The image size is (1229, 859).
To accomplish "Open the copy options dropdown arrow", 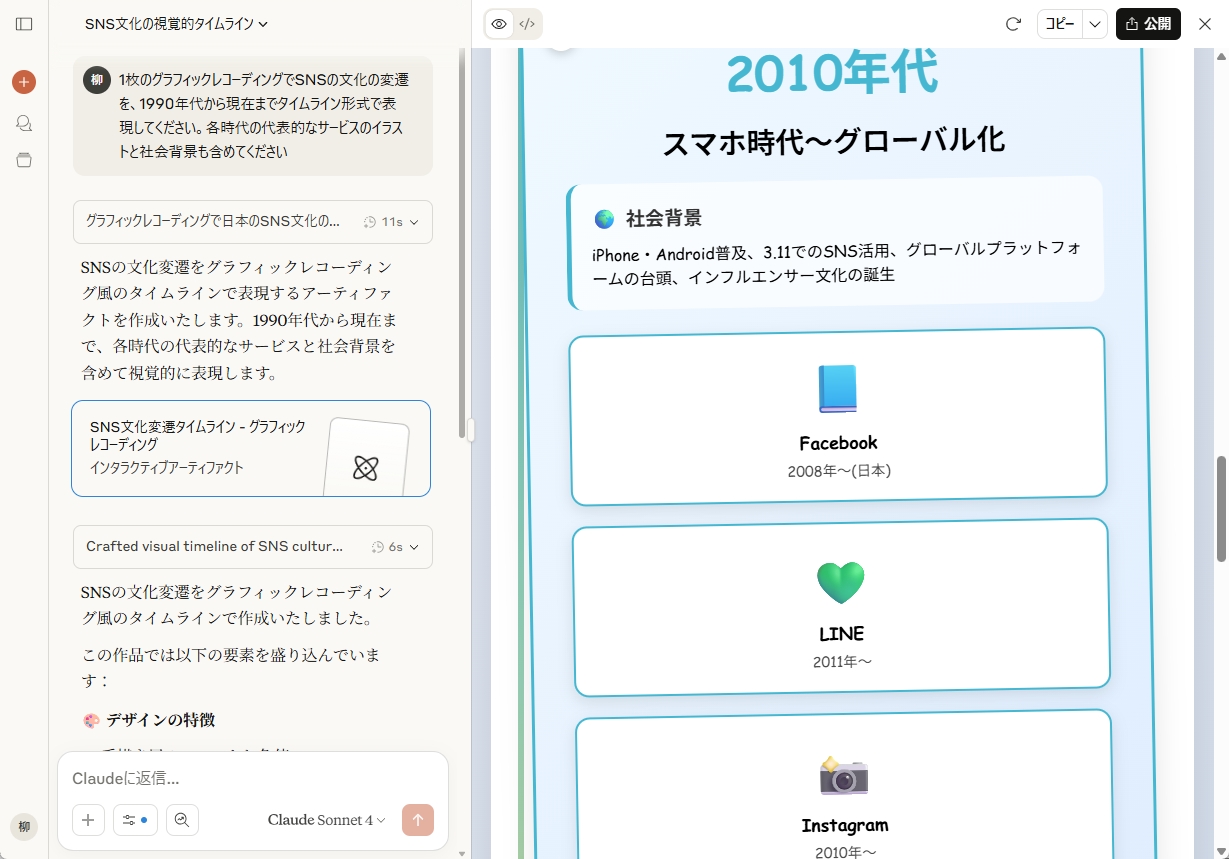I will [1095, 24].
